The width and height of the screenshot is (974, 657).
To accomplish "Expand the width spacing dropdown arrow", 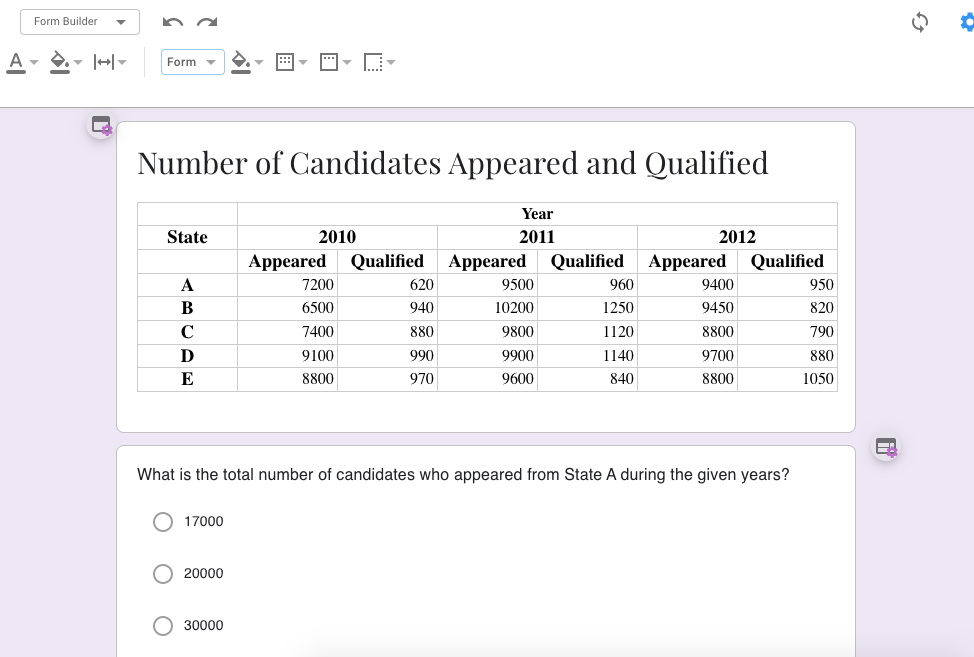I will pos(122,62).
